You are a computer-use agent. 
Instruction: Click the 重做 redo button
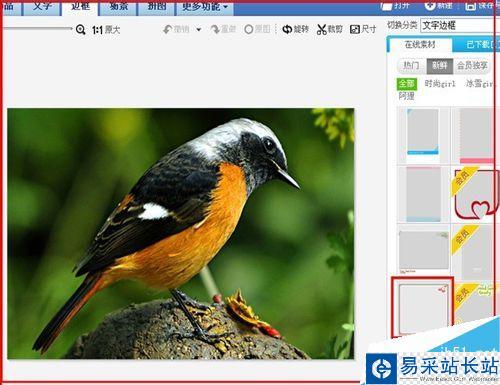pos(223,29)
